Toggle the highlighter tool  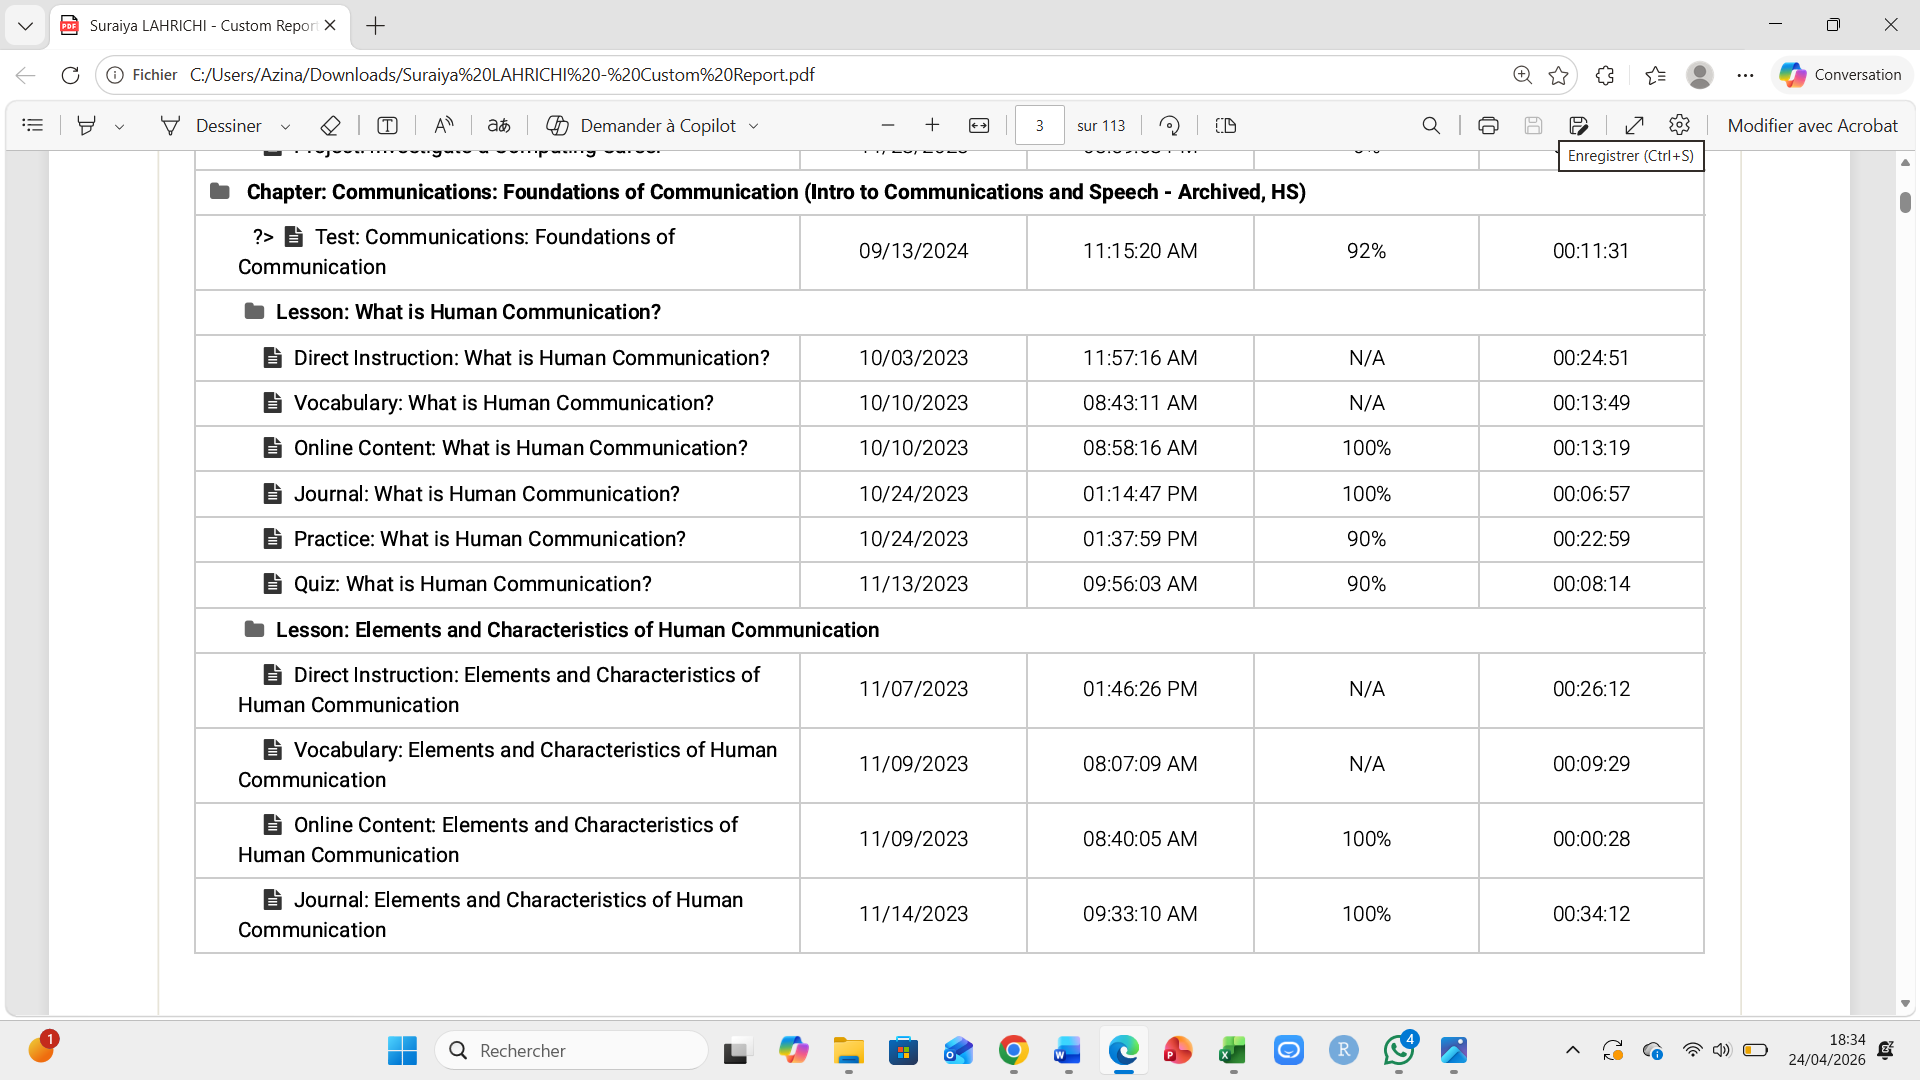pos(87,125)
